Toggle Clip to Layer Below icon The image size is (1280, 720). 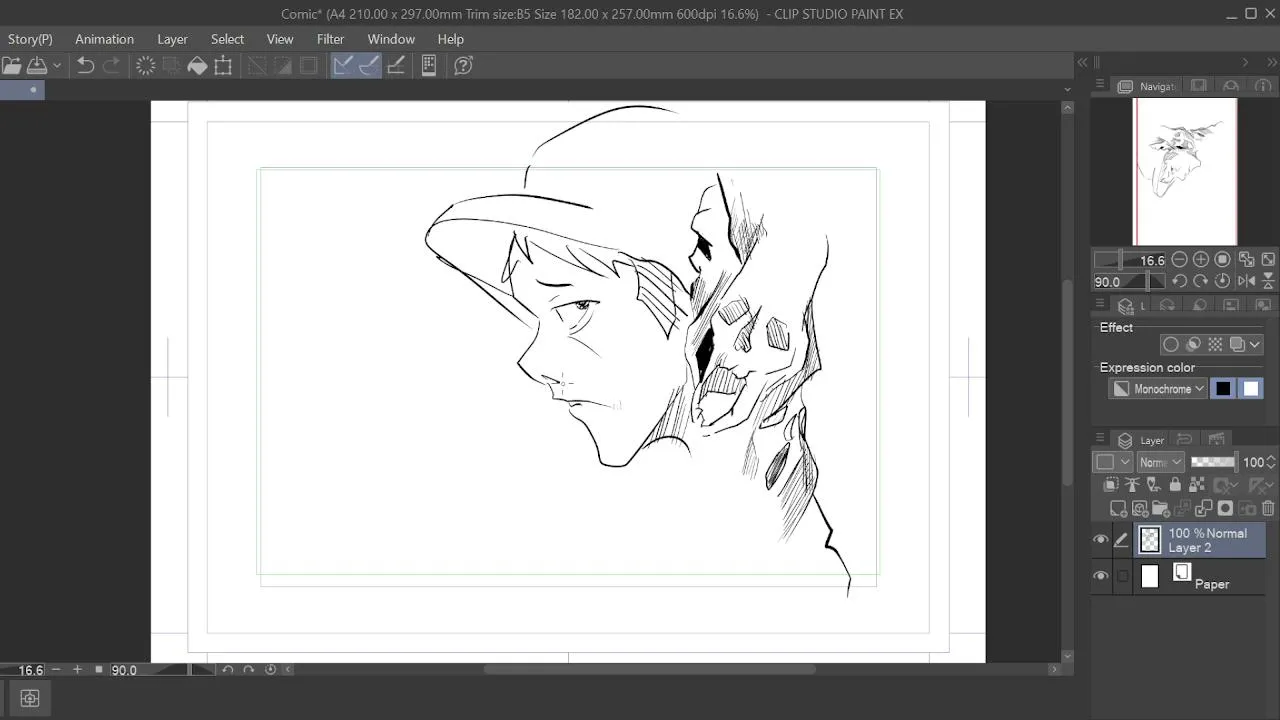pyautogui.click(x=1110, y=485)
